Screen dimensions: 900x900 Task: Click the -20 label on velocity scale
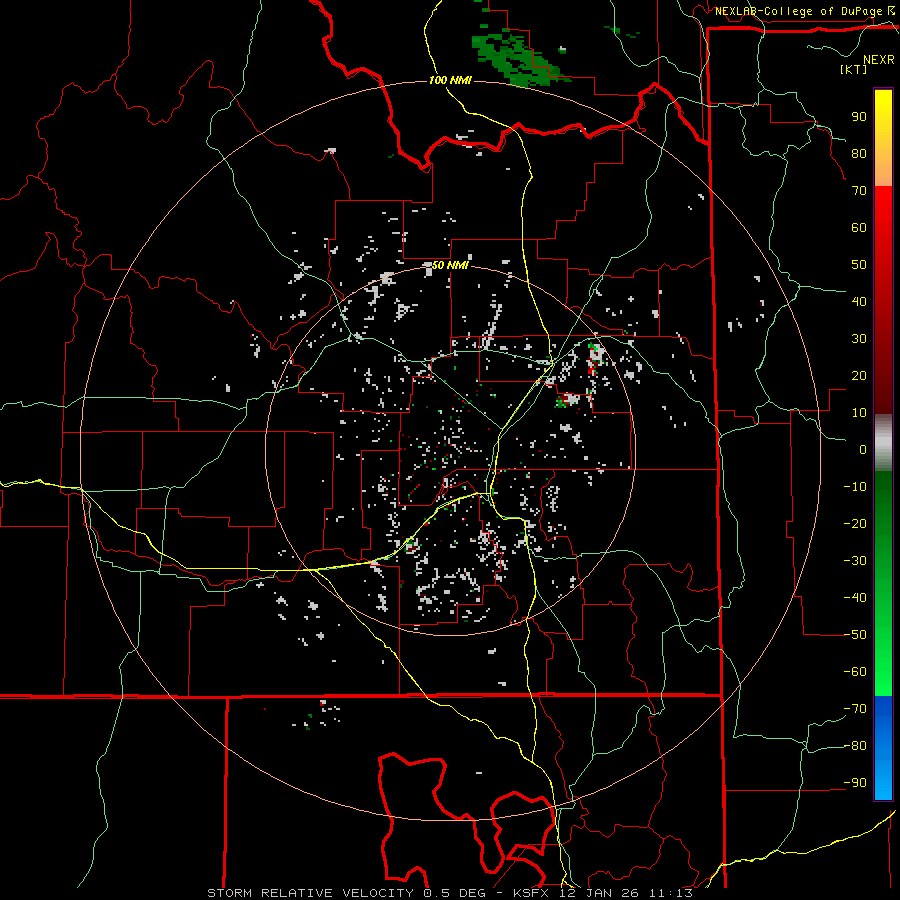click(x=855, y=524)
